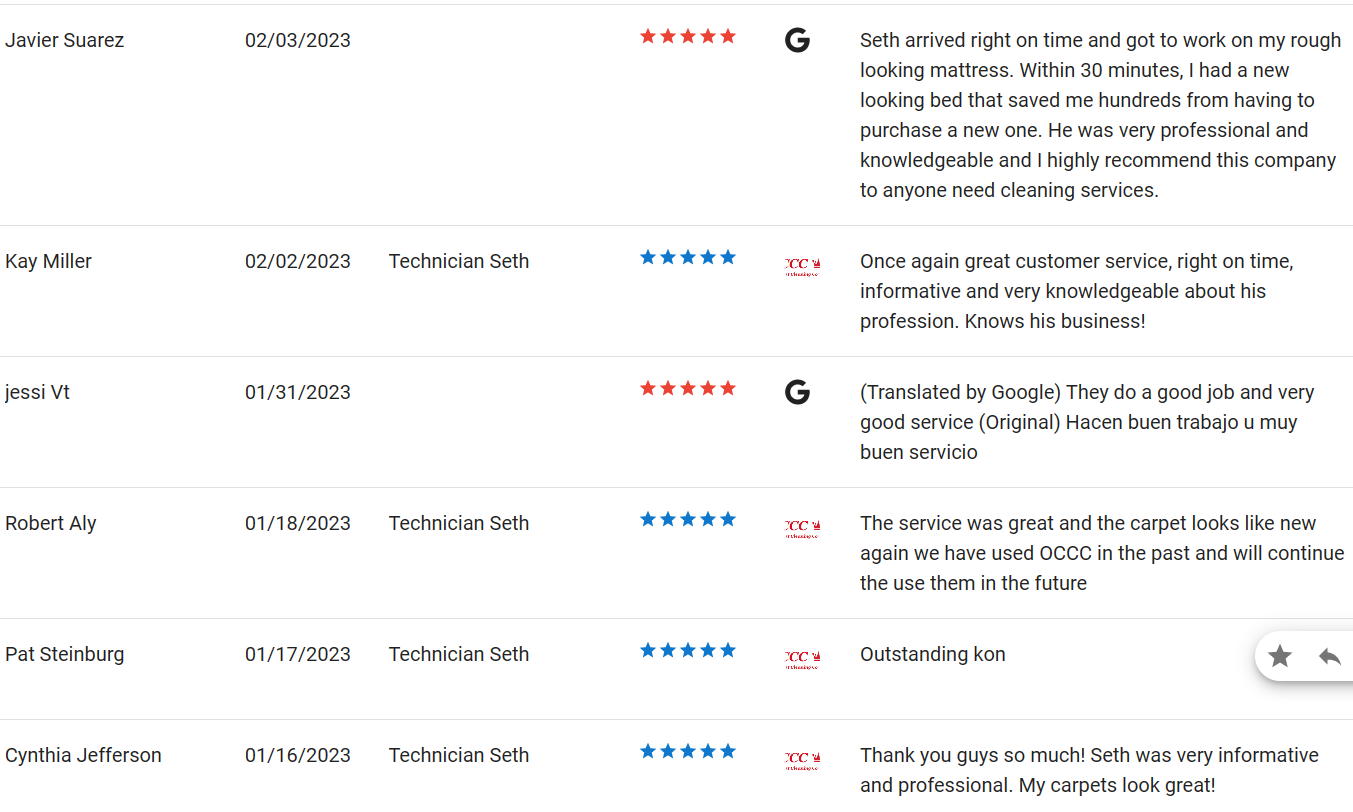Image resolution: width=1353 pixels, height=812 pixels.
Task: Click Kay Miller's blue five-star rating
Action: [x=688, y=258]
